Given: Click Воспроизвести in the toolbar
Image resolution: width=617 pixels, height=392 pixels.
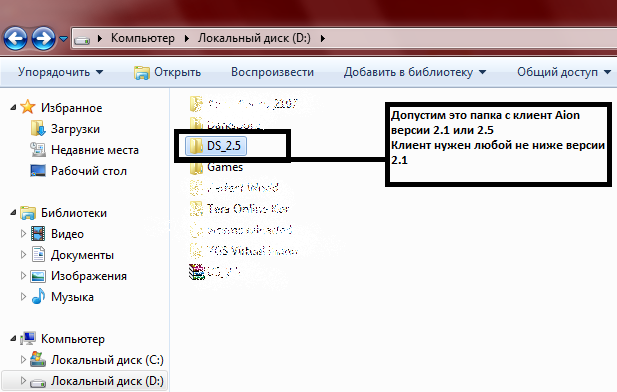Looking at the screenshot, I should (x=272, y=72).
